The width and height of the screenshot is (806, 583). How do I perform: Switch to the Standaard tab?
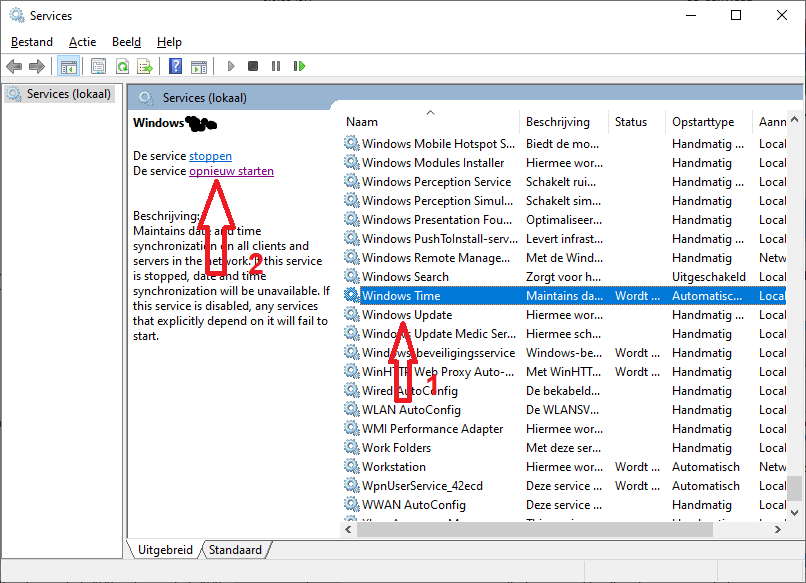(236, 550)
